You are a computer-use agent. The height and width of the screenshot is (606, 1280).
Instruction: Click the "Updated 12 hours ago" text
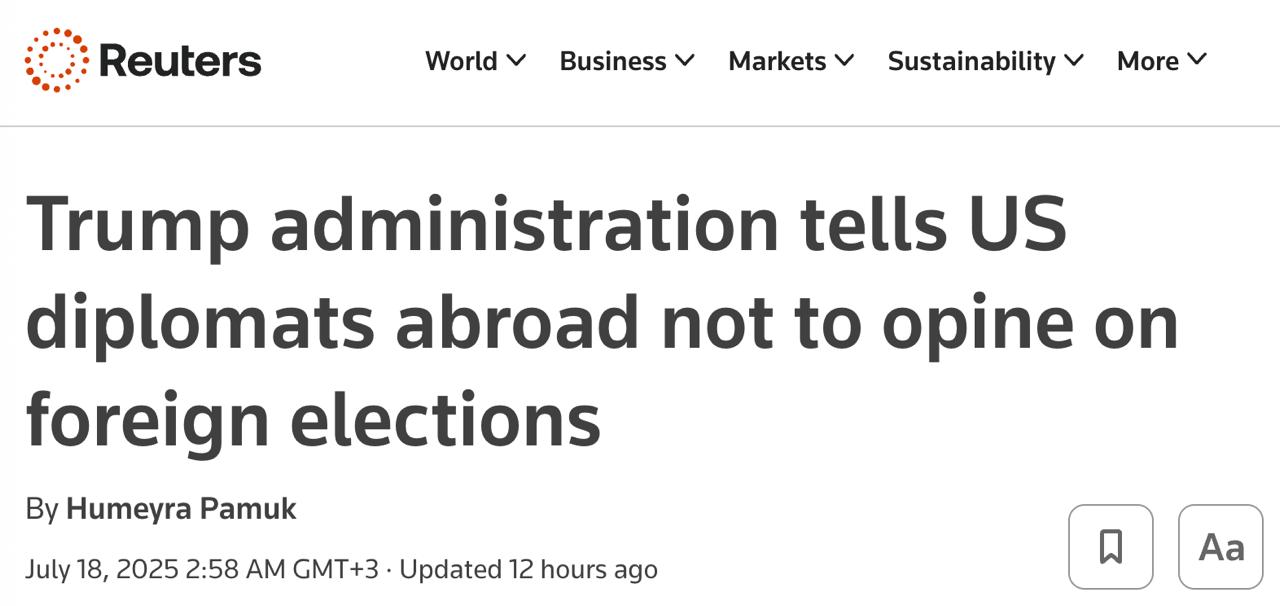click(528, 569)
